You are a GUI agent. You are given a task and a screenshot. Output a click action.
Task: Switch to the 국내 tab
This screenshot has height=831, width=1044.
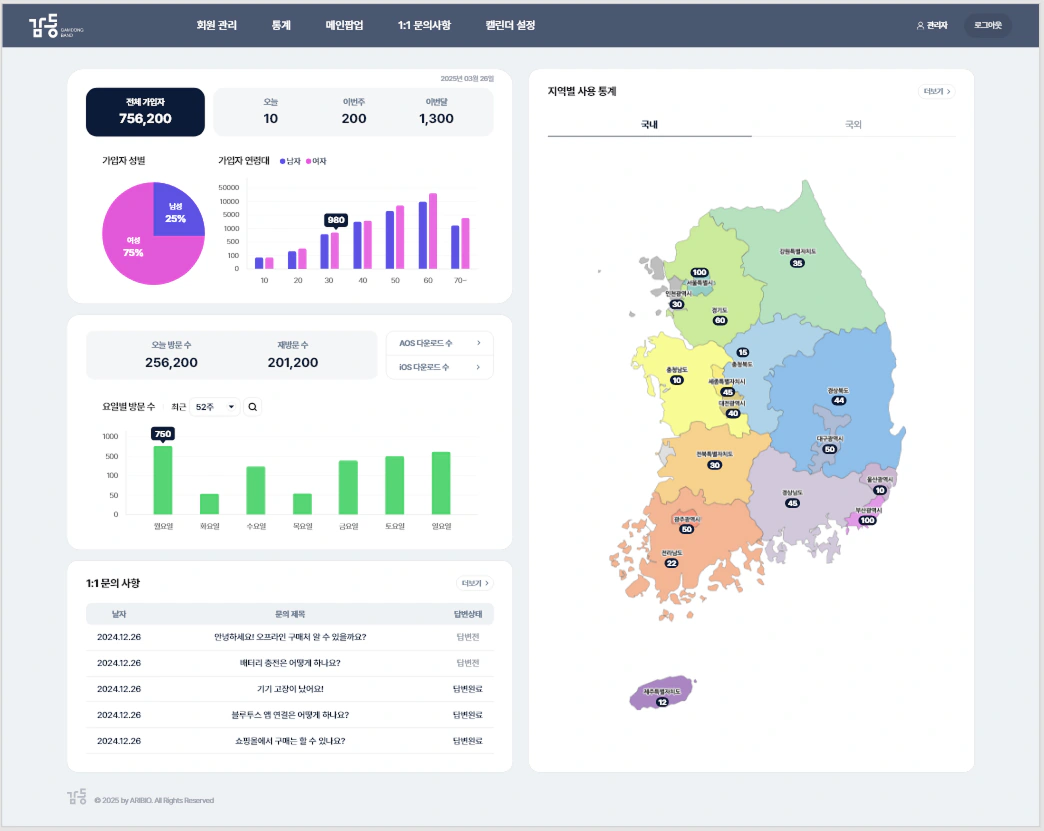click(649, 125)
